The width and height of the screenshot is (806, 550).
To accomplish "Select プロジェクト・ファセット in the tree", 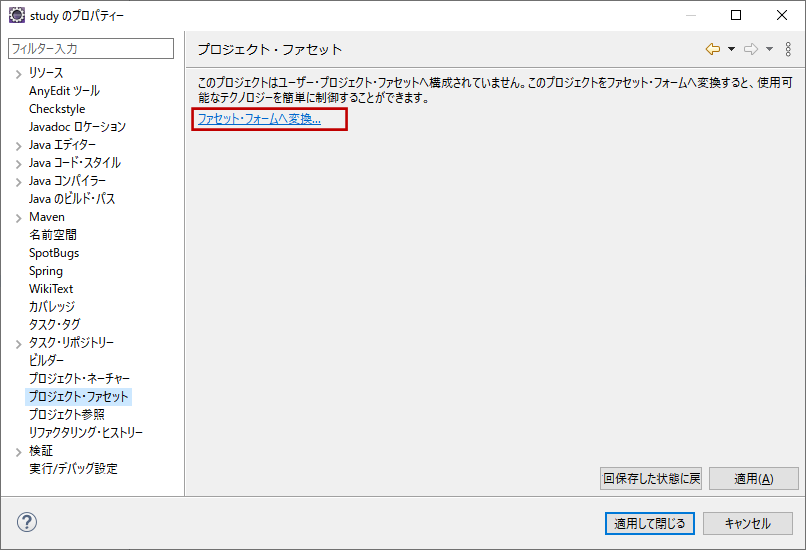I will pyautogui.click(x=78, y=397).
